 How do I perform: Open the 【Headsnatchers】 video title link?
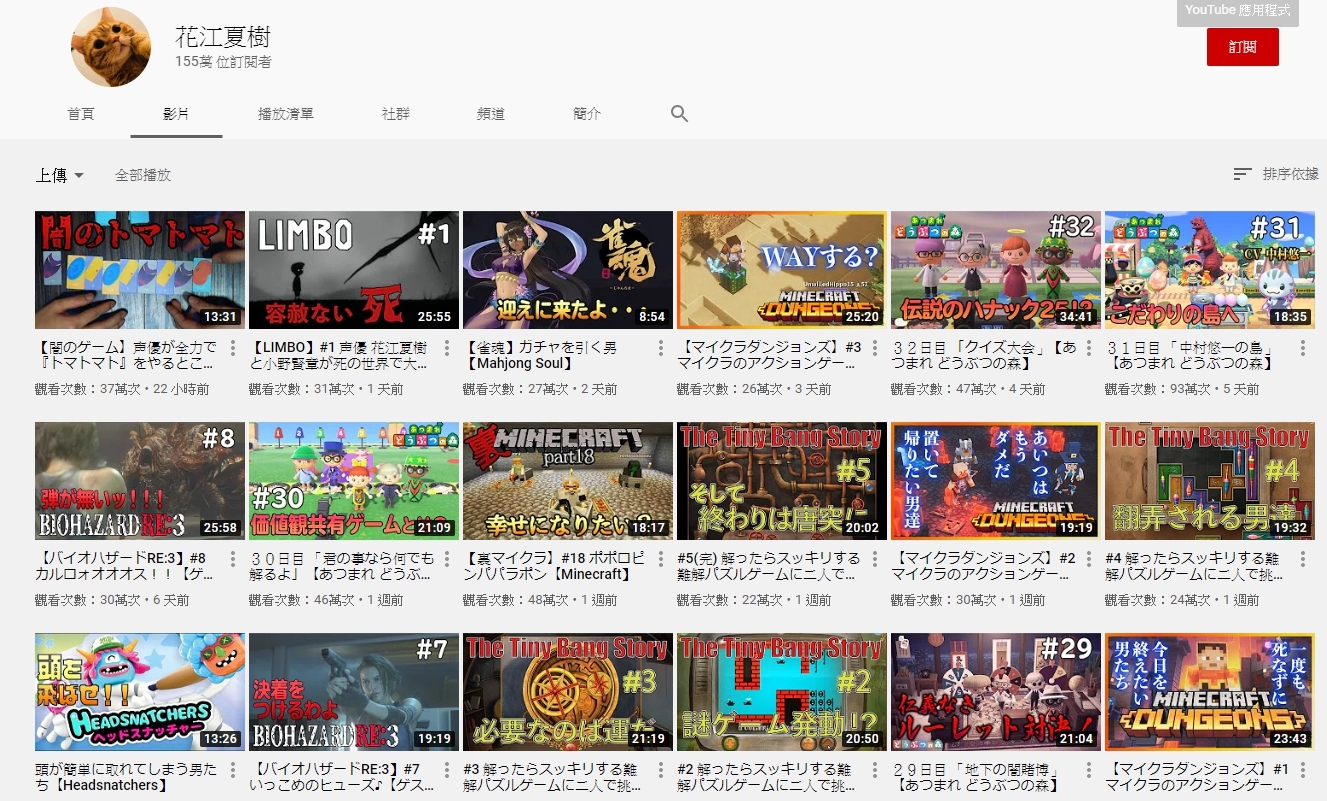click(127, 779)
